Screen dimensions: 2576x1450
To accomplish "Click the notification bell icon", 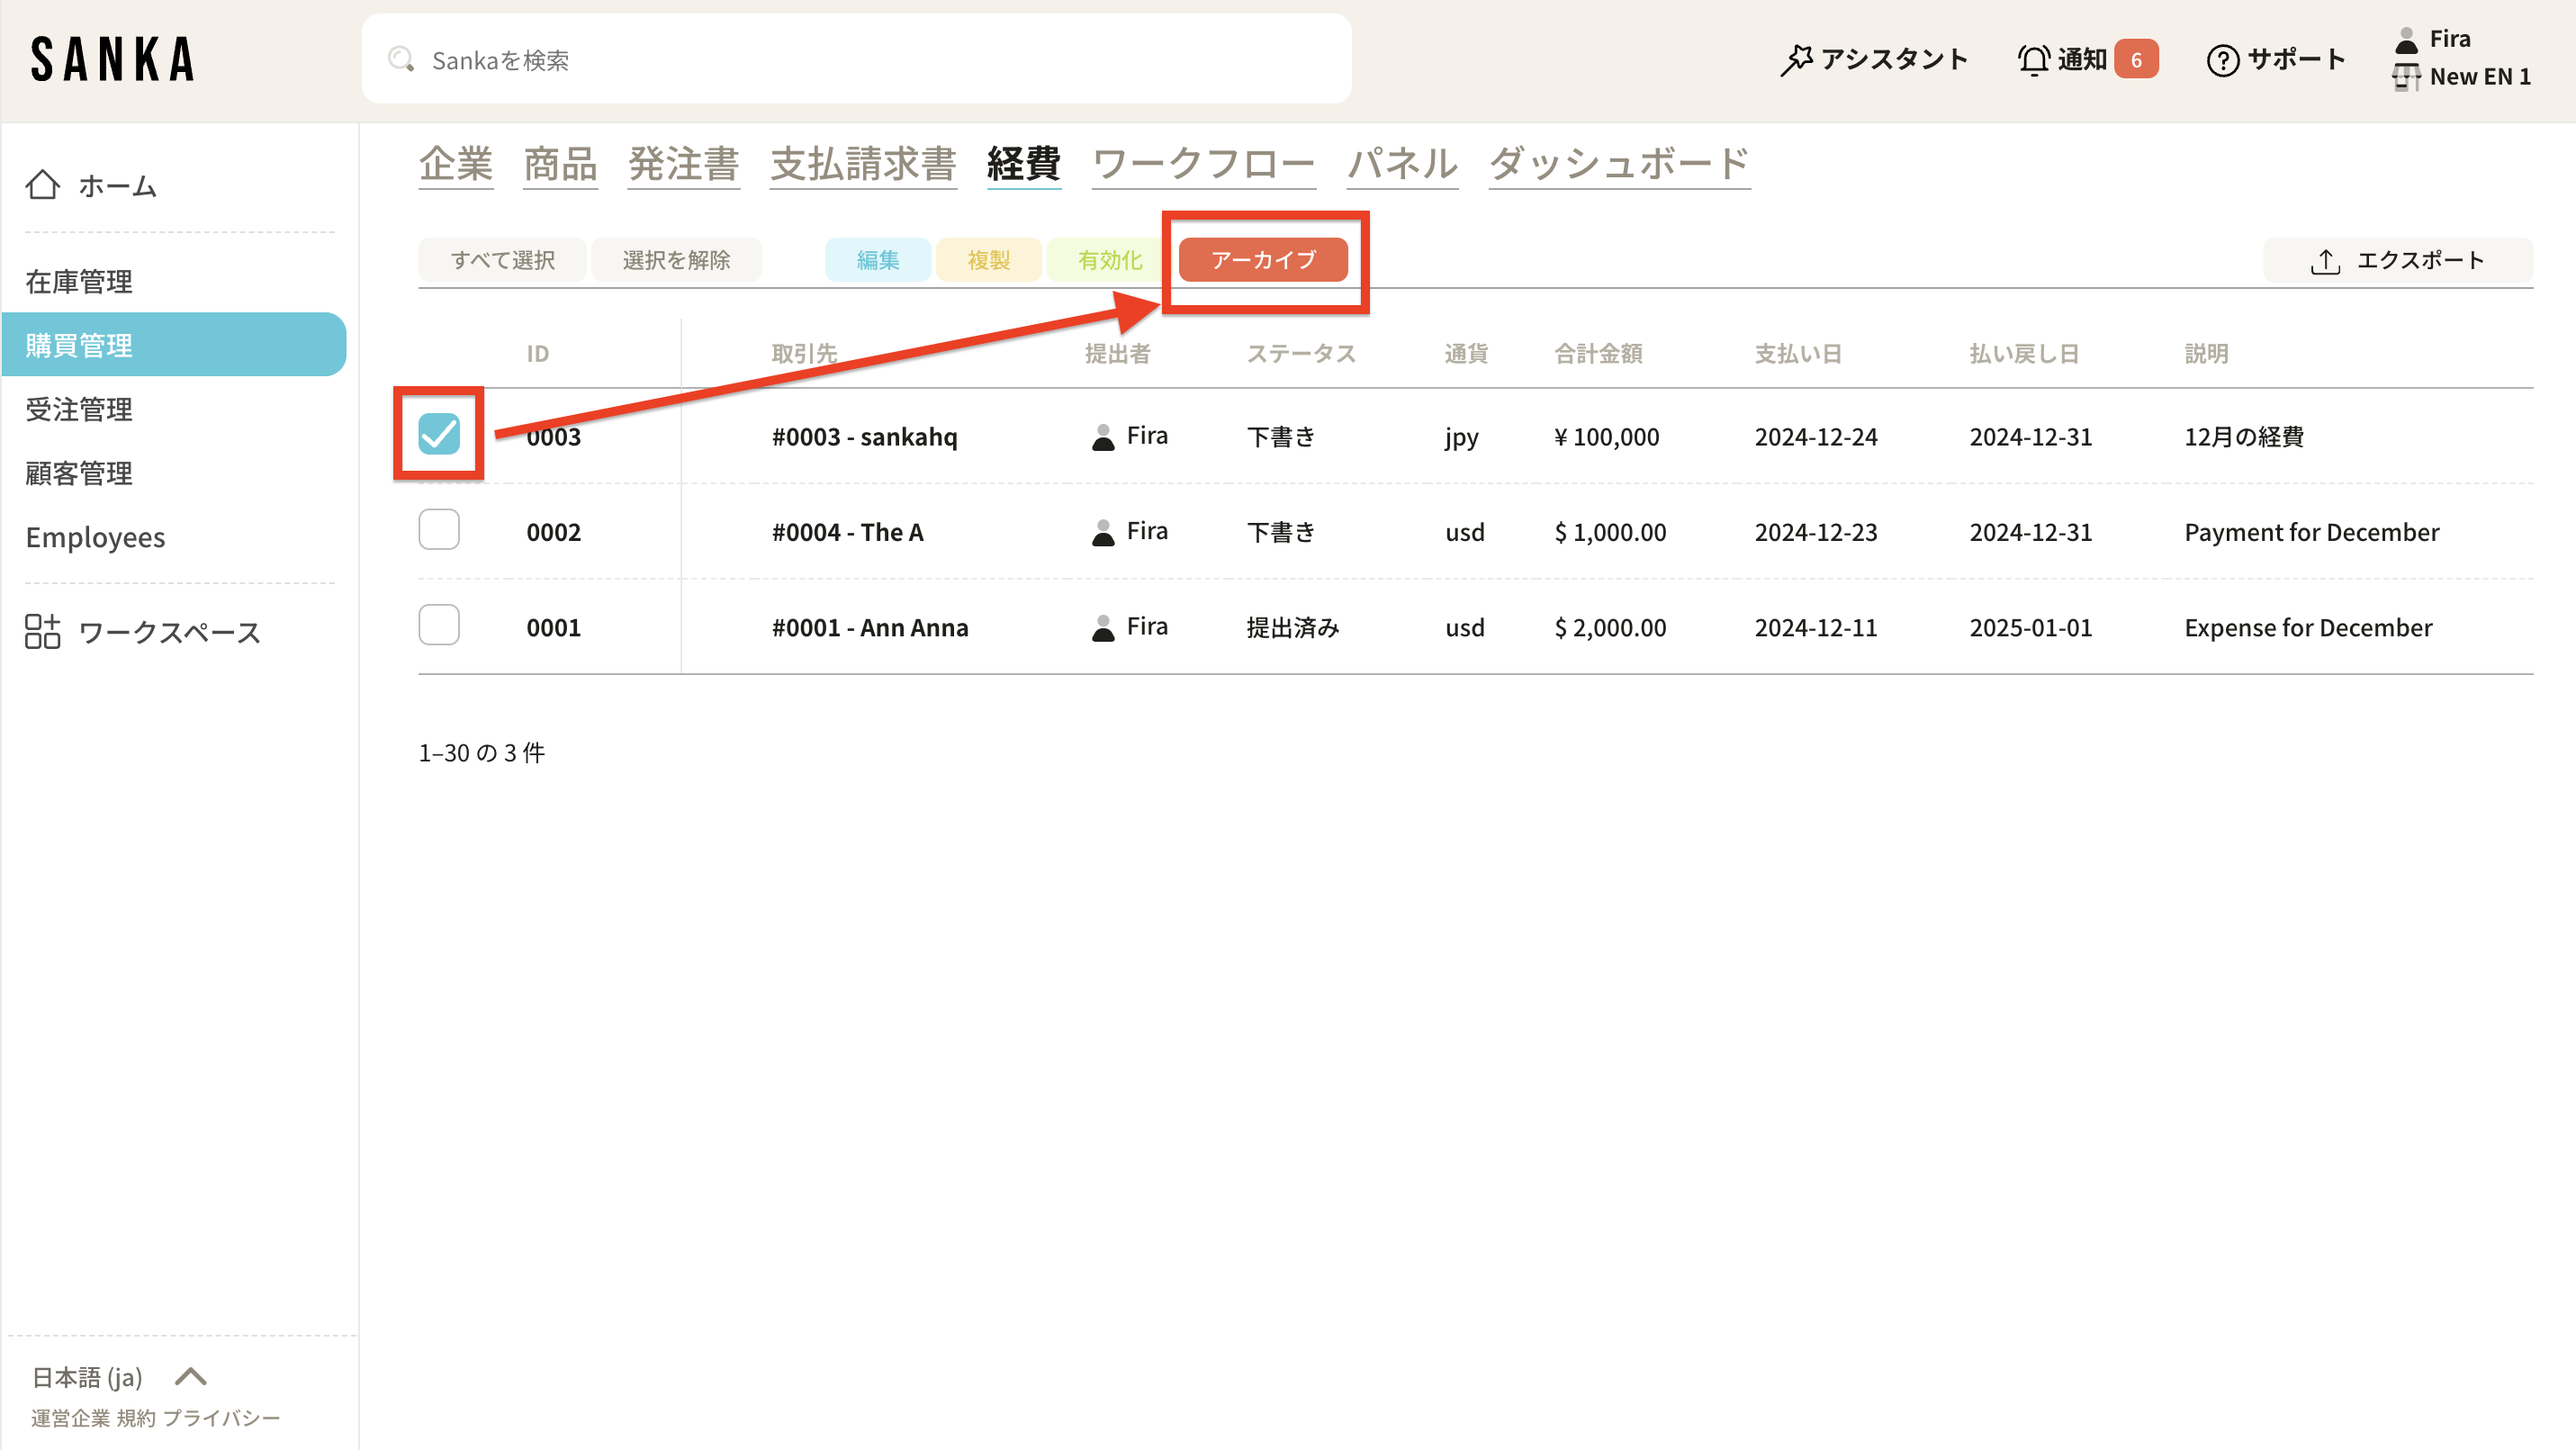I will 2033,60.
